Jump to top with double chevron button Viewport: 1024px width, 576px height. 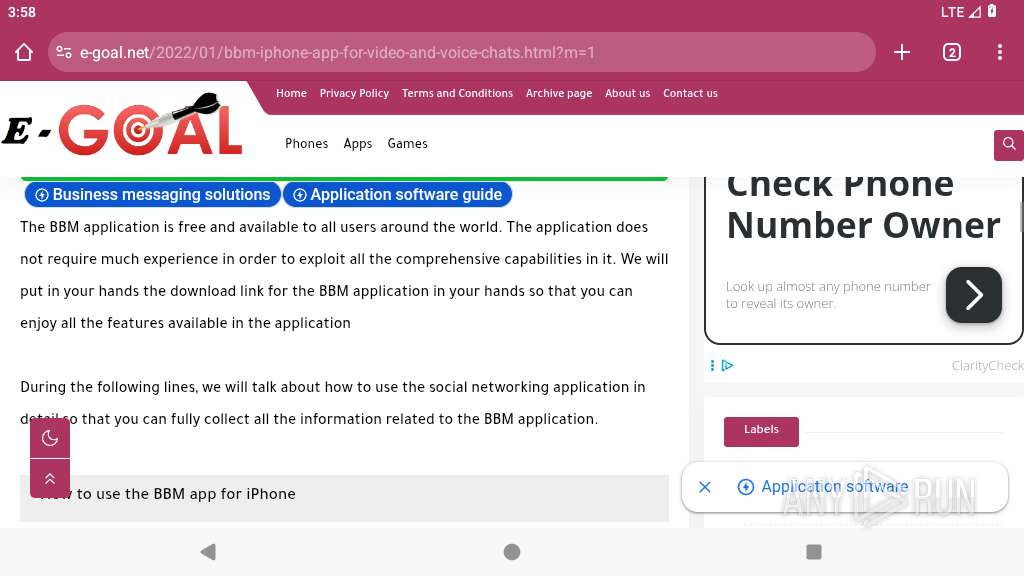50,479
